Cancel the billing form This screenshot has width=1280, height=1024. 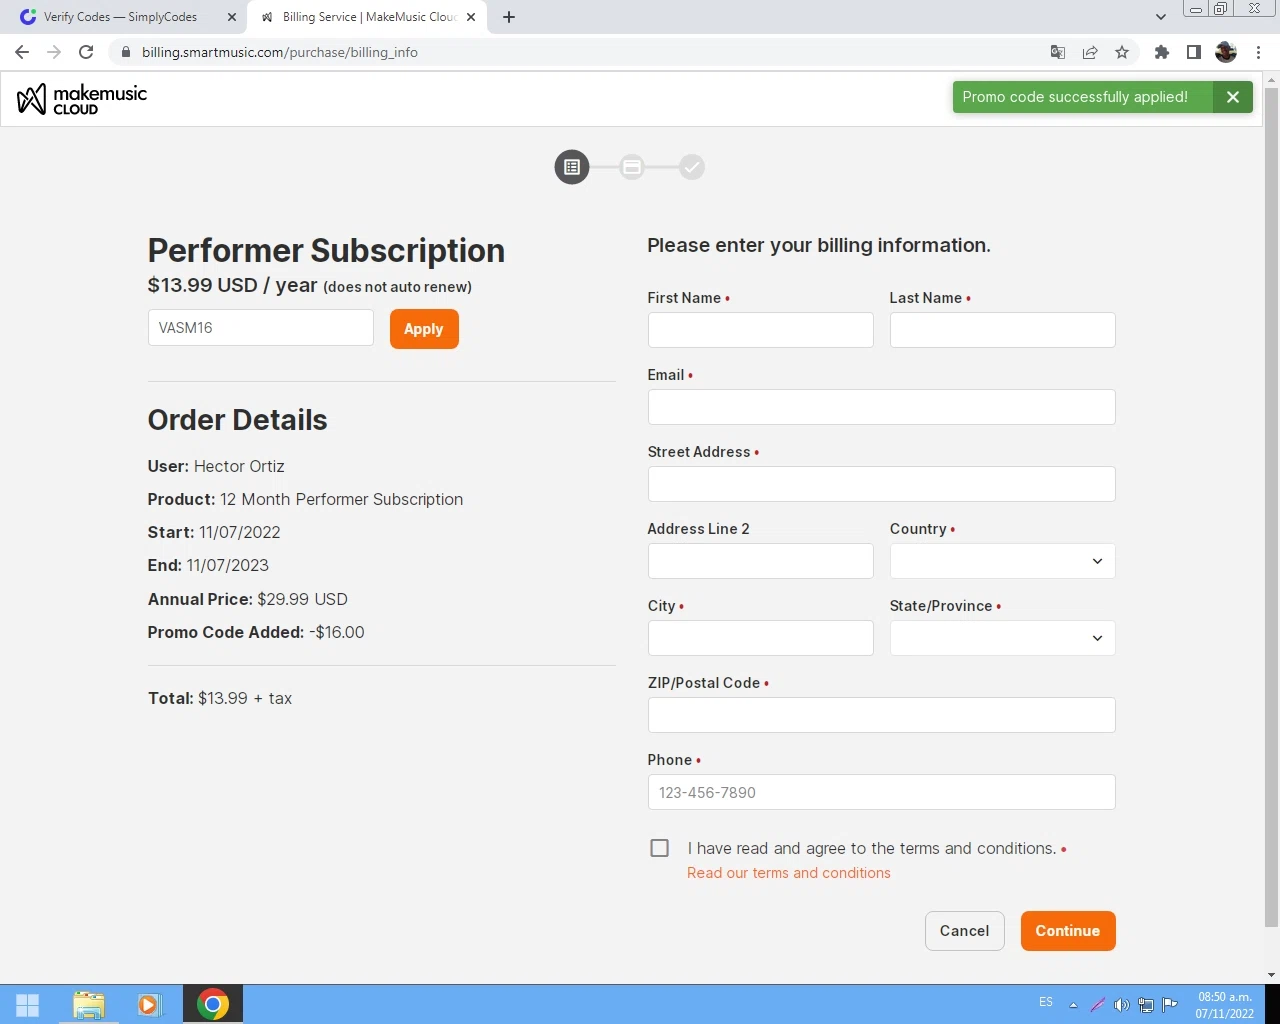(x=965, y=931)
